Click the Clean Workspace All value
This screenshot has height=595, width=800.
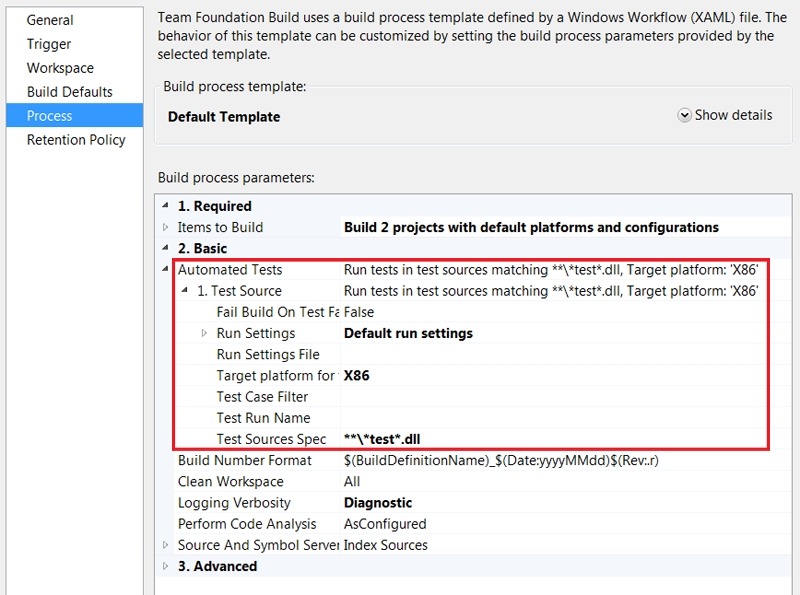(352, 481)
